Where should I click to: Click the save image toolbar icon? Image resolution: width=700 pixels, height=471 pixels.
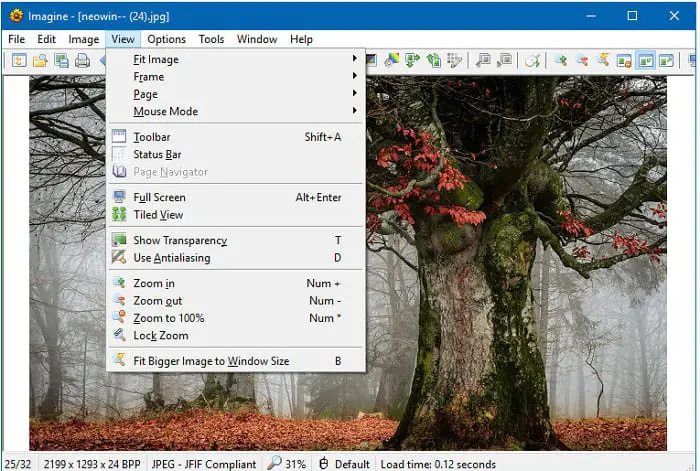pos(61,60)
